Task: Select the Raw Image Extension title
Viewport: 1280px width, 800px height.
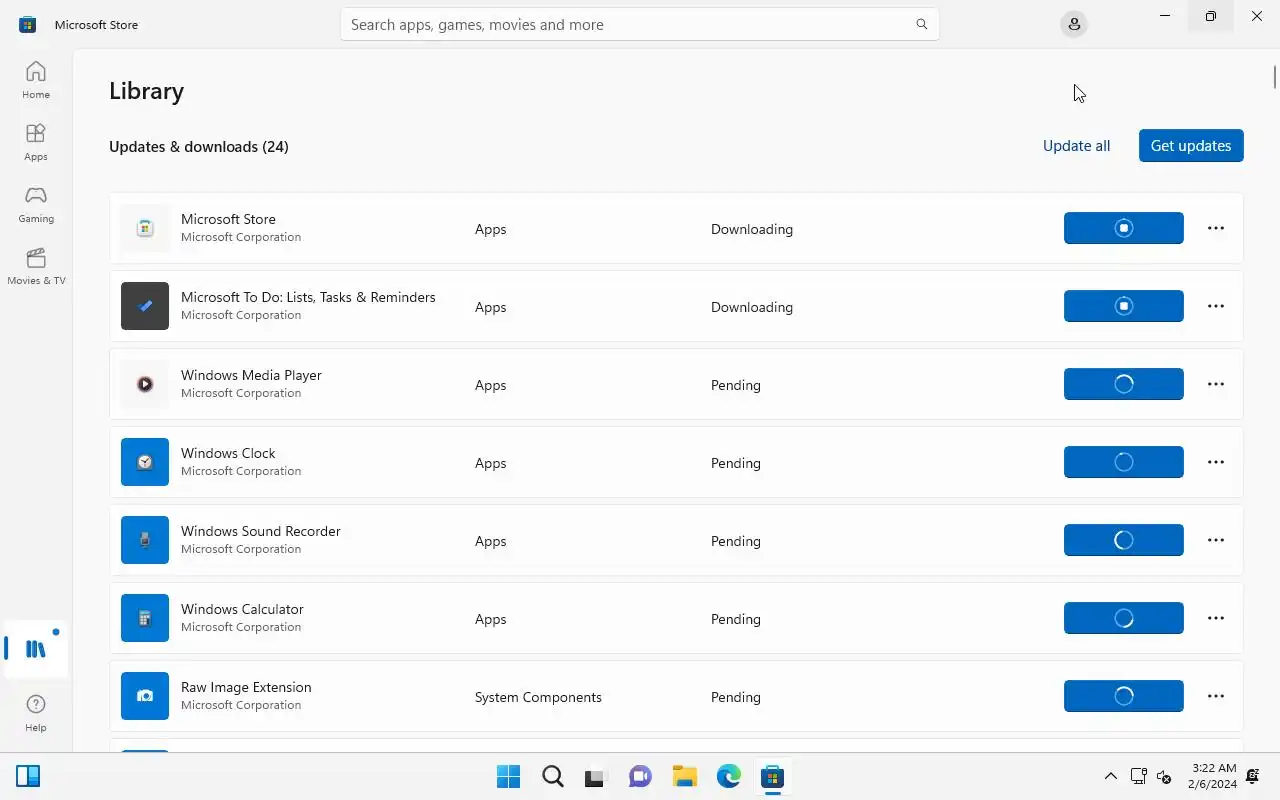Action: pyautogui.click(x=246, y=687)
